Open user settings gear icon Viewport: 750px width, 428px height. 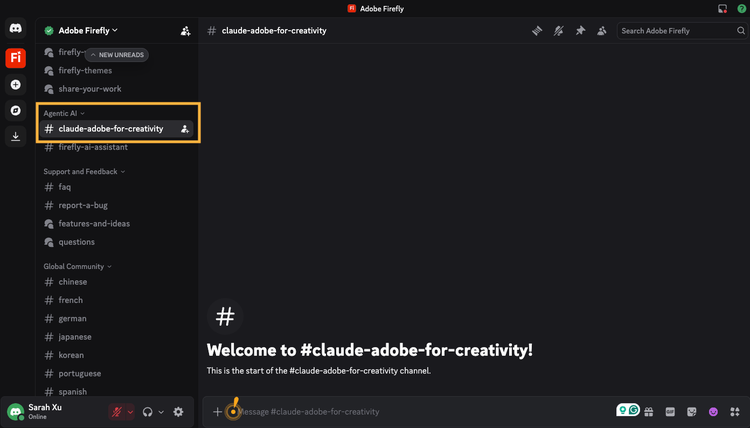coord(178,412)
